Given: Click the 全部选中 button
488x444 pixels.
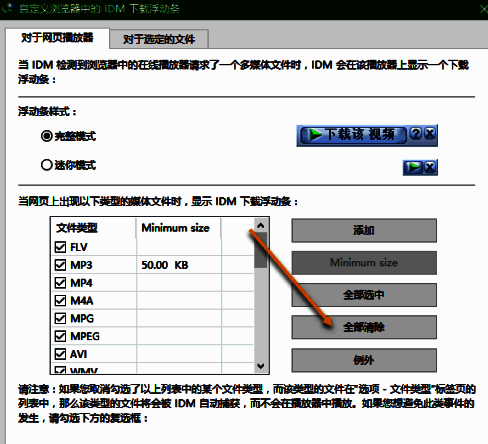Looking at the screenshot, I should click(364, 295).
